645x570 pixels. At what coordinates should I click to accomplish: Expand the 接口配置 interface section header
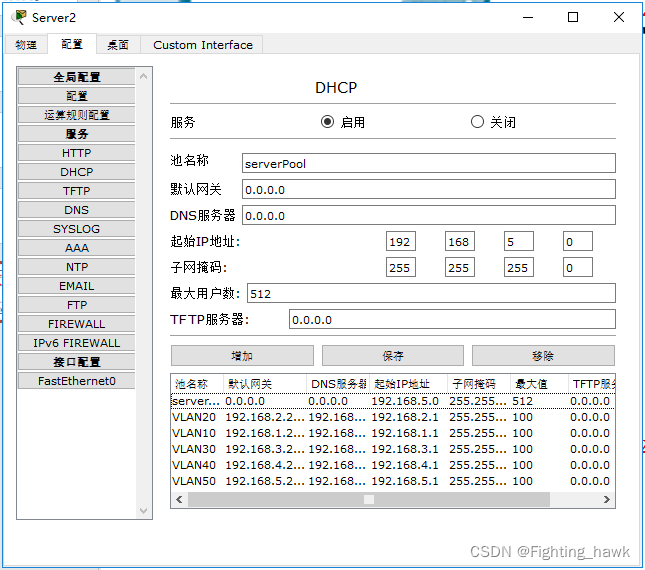pos(76,362)
